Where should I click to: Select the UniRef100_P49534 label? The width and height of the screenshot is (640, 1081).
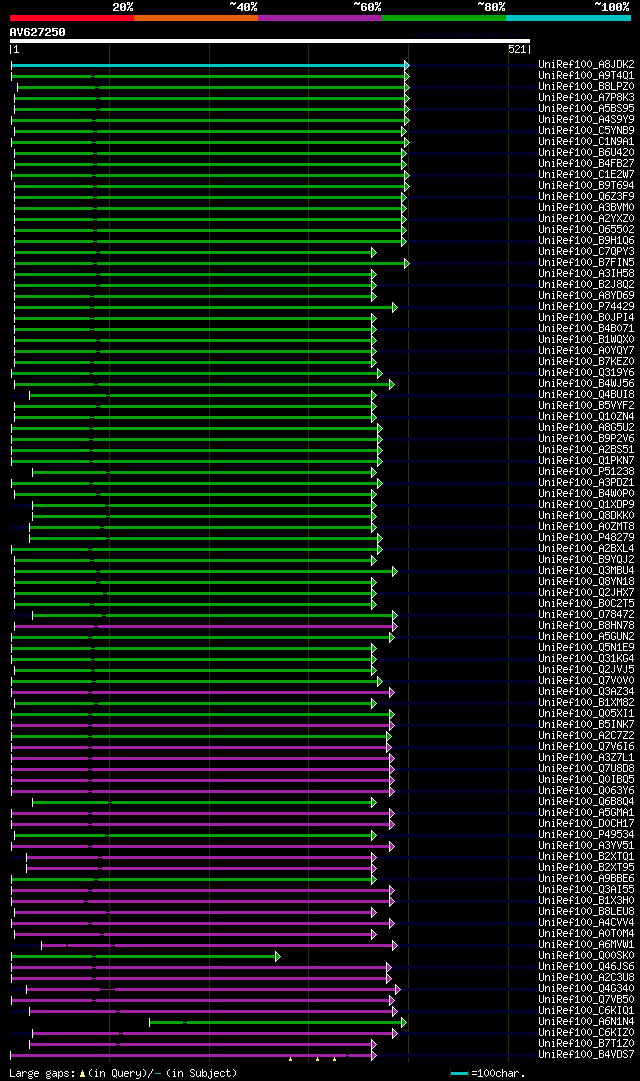(586, 835)
